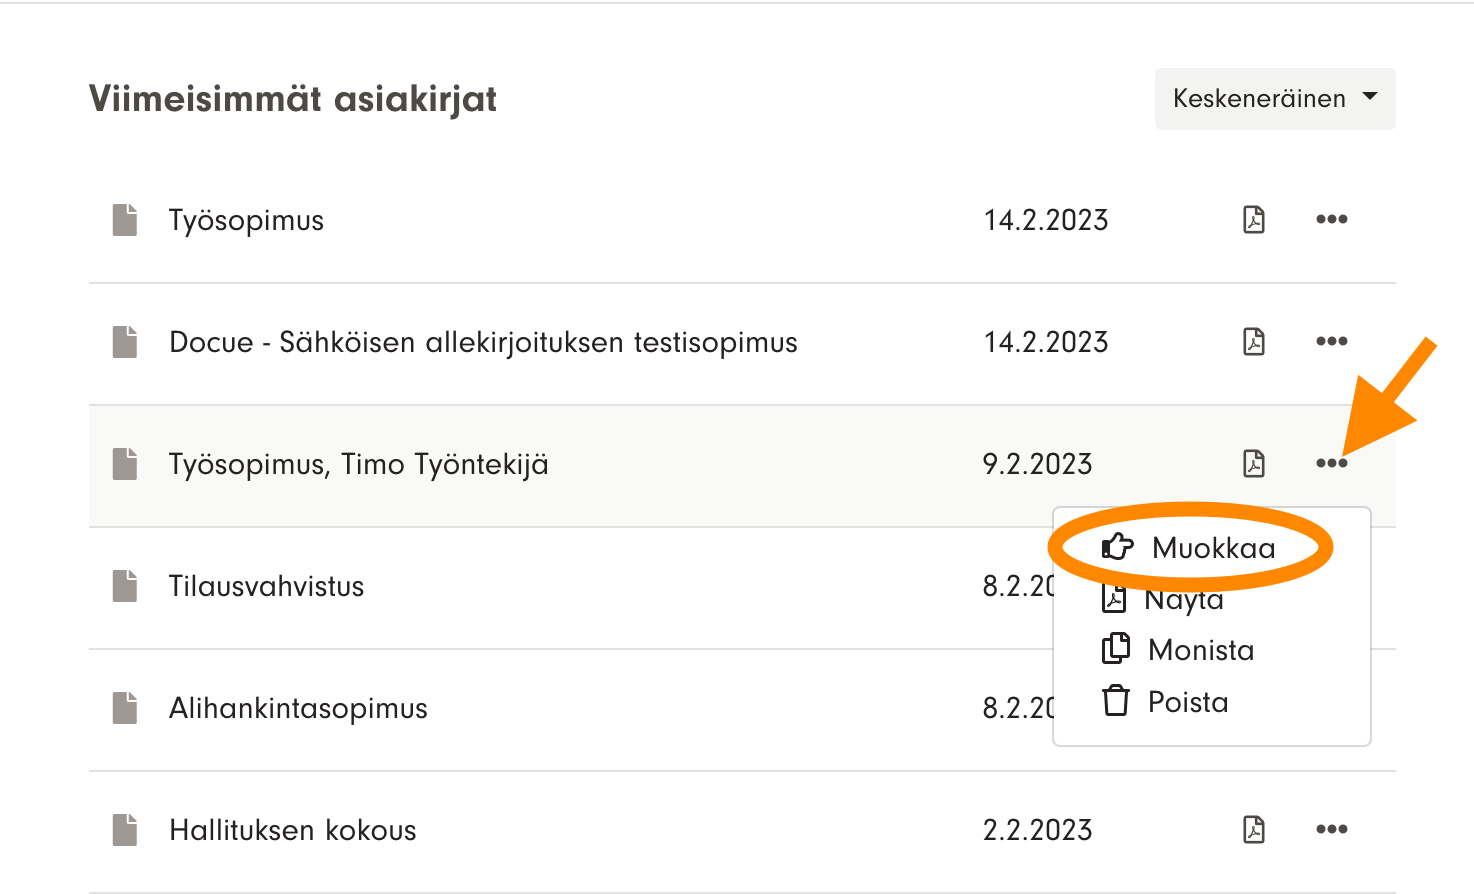Open the Tilausvahvistus document
Viewport: 1474px width, 894px height.
(266, 586)
